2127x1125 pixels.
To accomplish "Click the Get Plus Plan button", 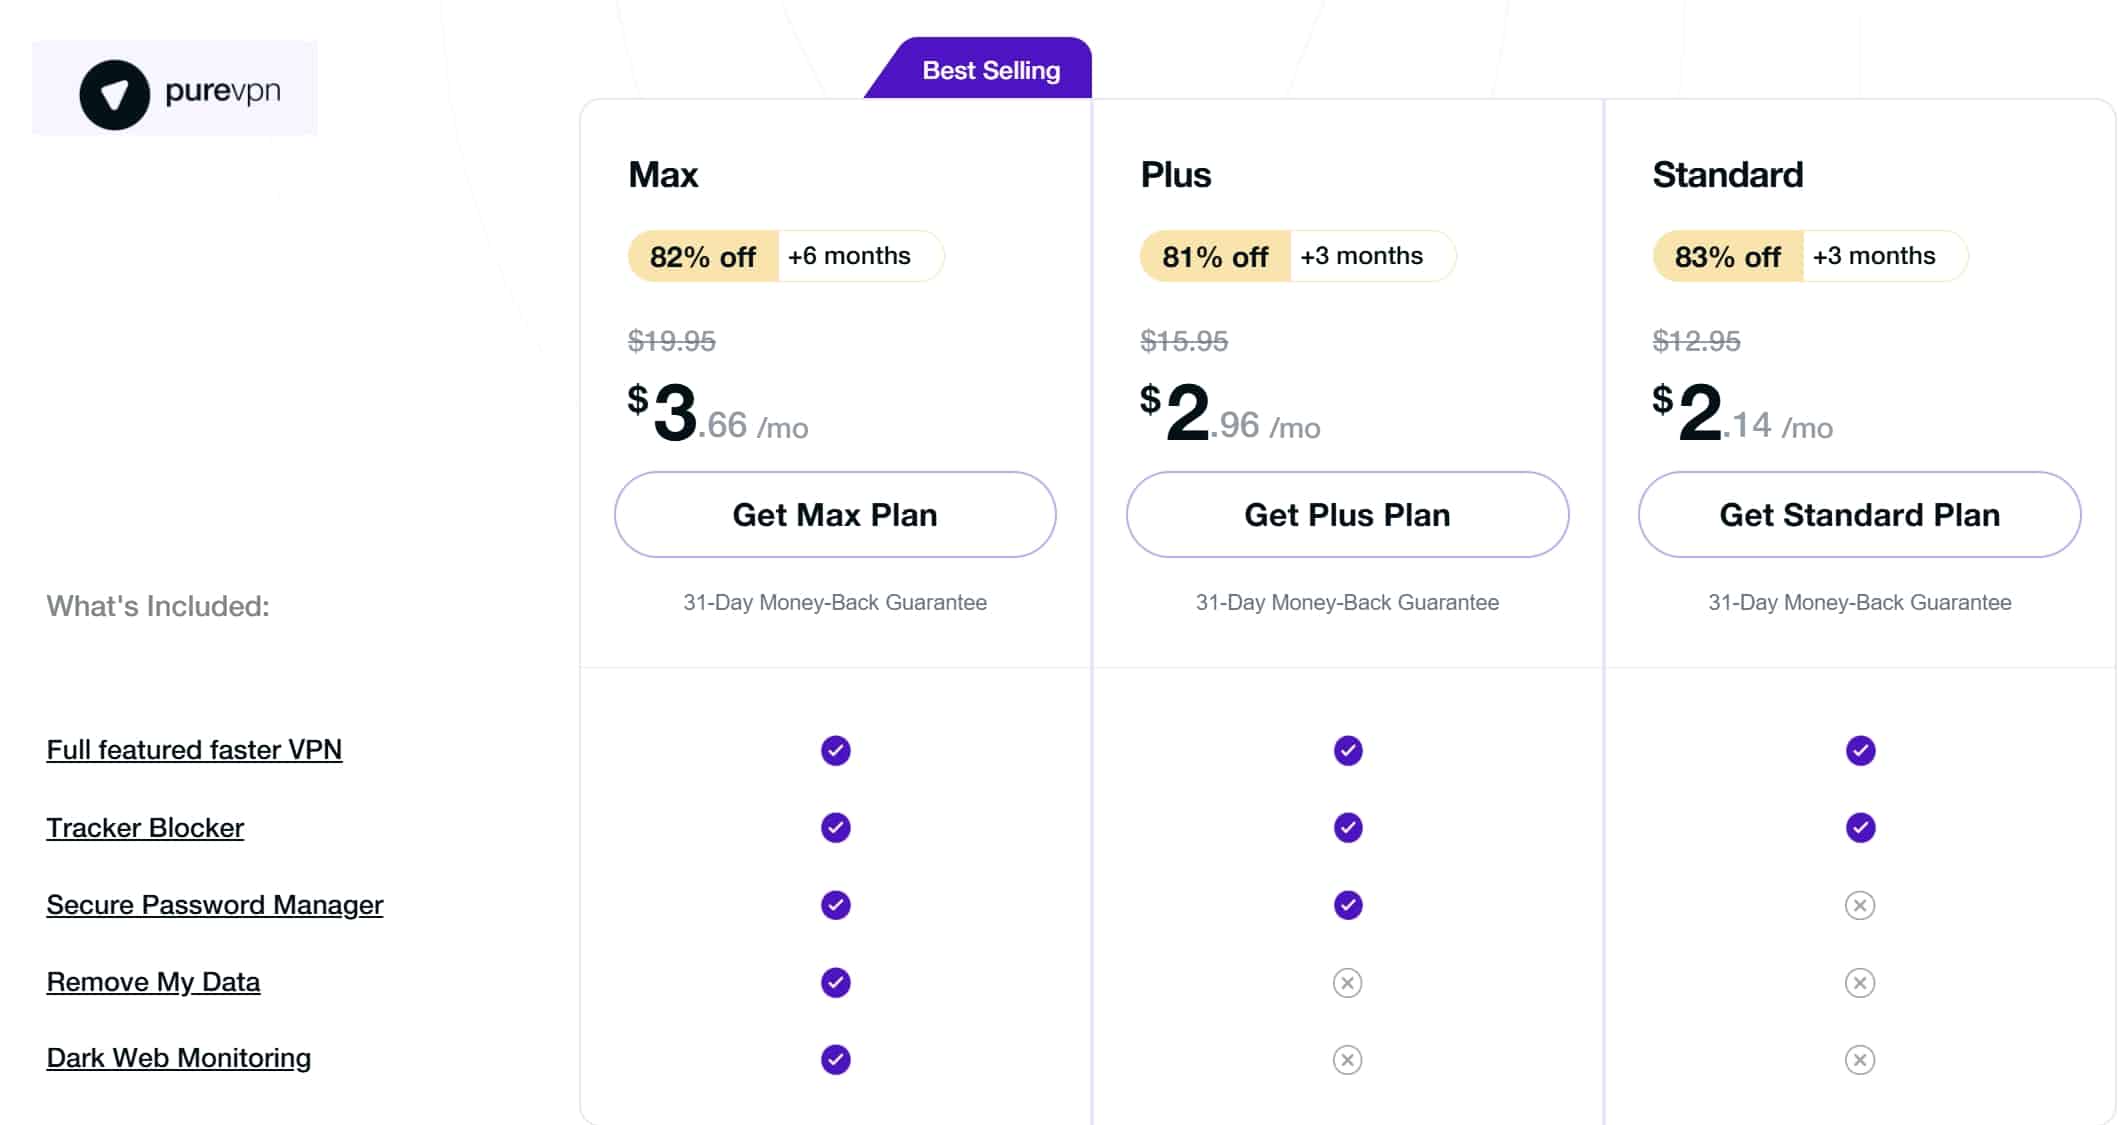I will click(x=1347, y=514).
